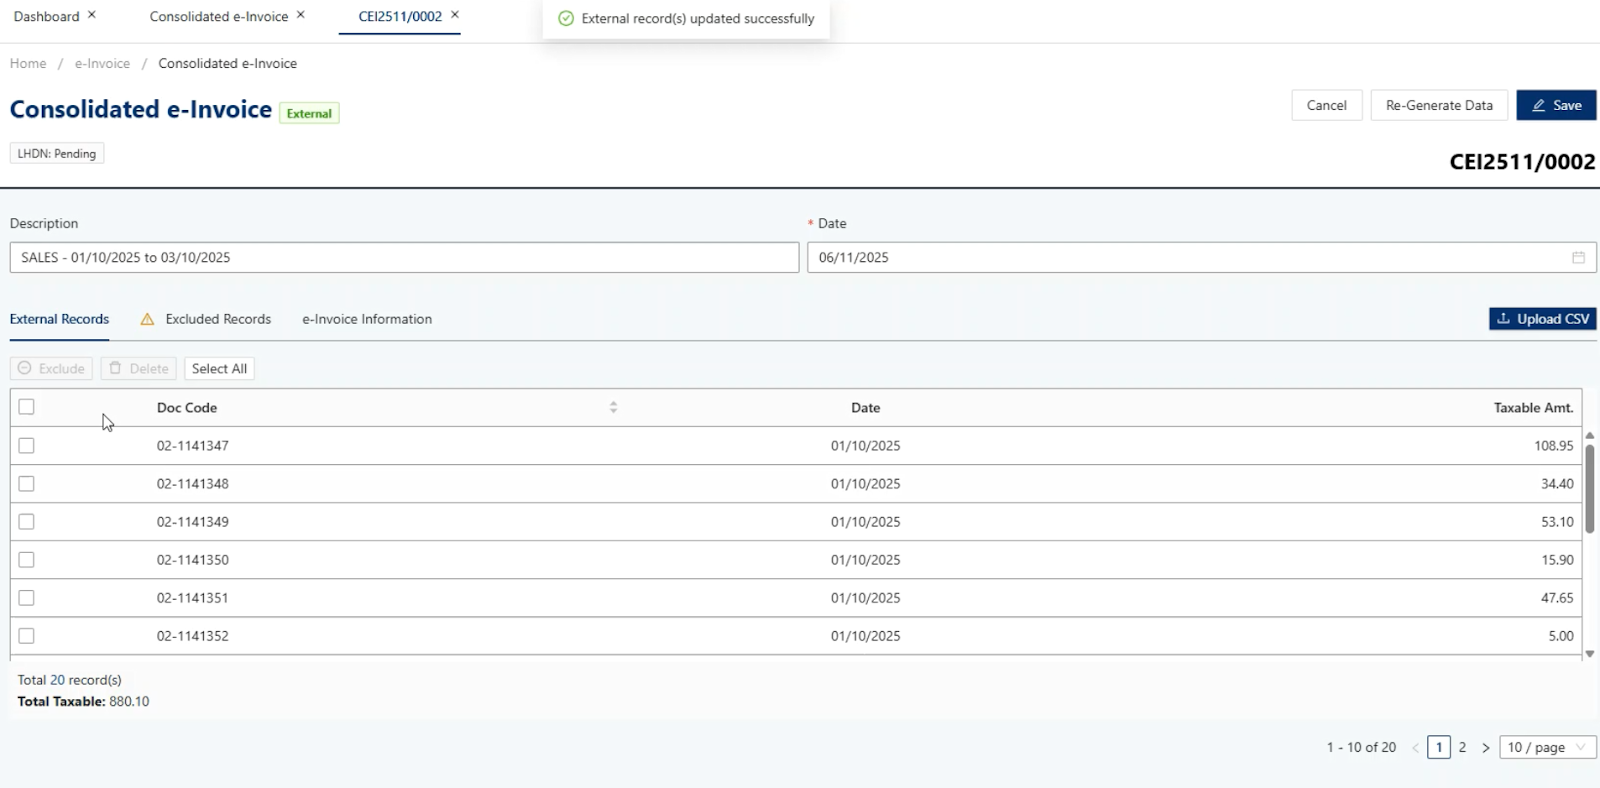Close the CEI2511/0002 tab
Screen dimensions: 1600x788
[x=455, y=15]
